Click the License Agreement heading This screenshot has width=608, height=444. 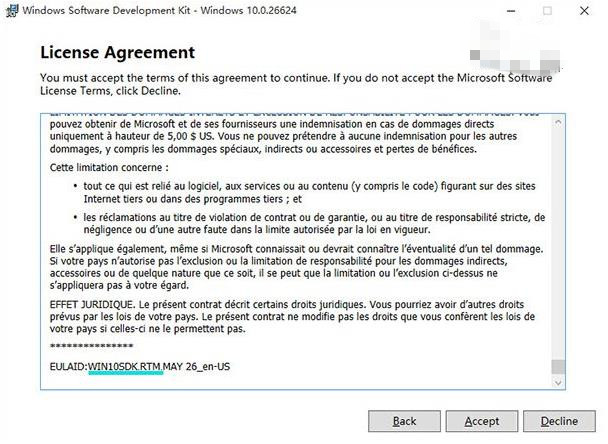pyautogui.click(x=117, y=52)
